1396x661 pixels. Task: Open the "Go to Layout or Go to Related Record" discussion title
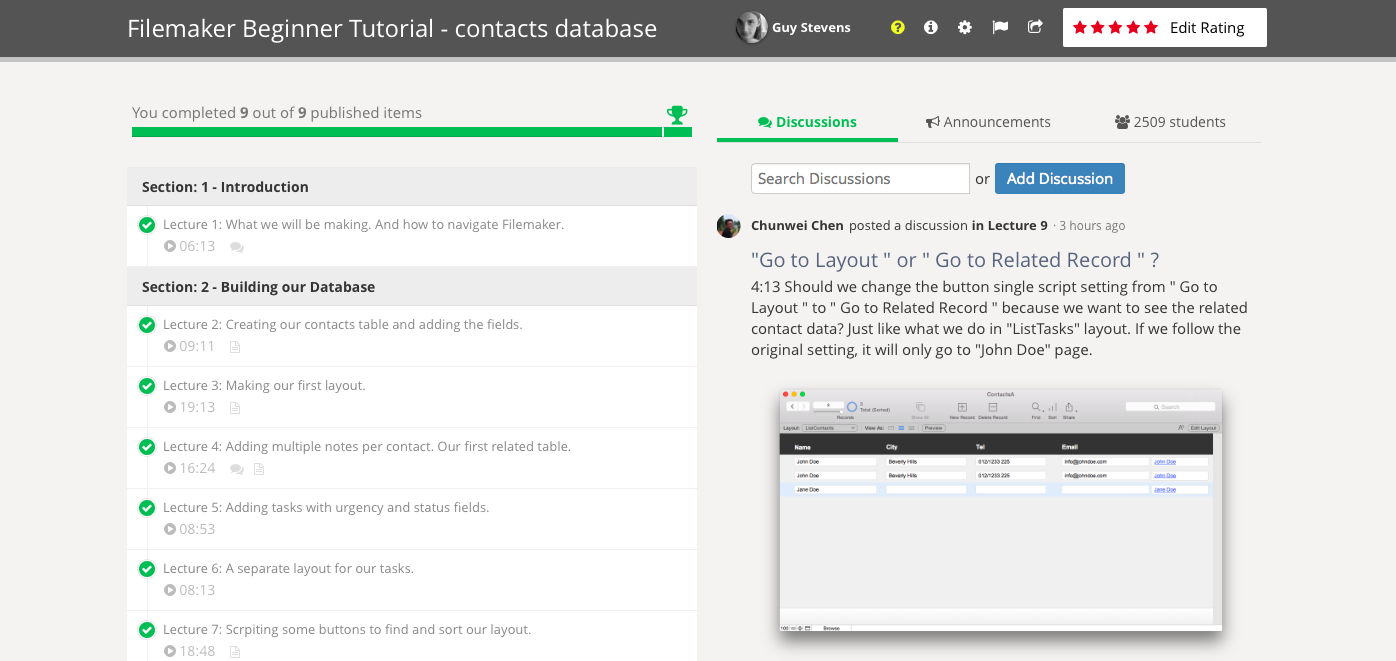click(955, 260)
